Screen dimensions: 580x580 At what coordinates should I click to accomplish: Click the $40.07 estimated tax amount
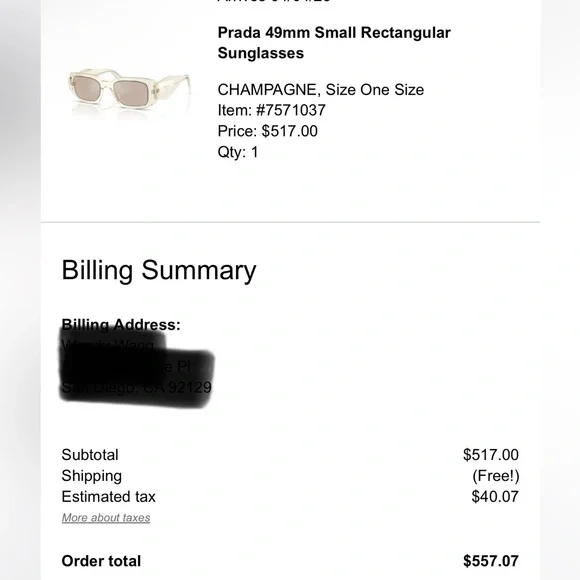point(495,496)
